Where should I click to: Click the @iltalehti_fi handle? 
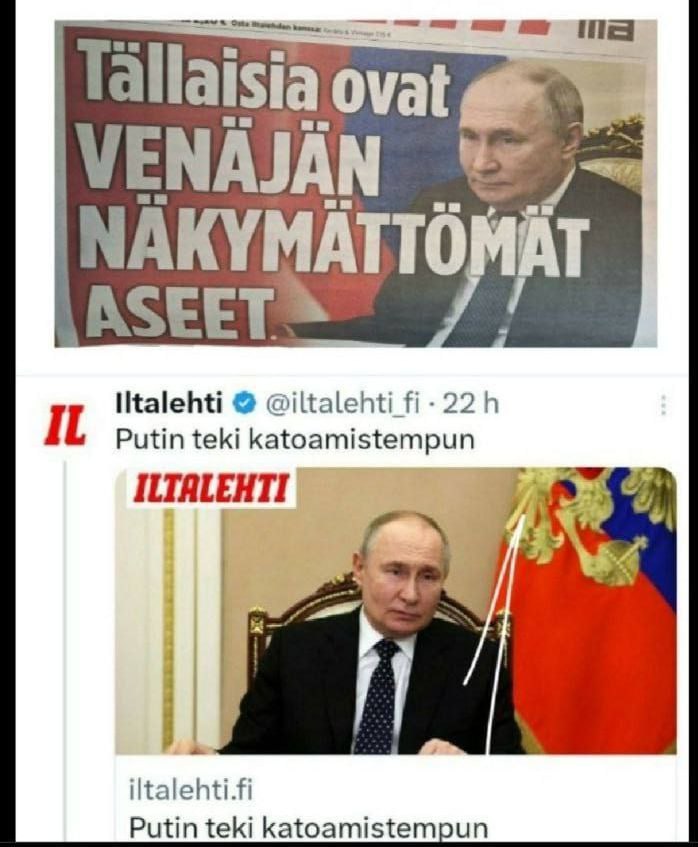coord(342,404)
